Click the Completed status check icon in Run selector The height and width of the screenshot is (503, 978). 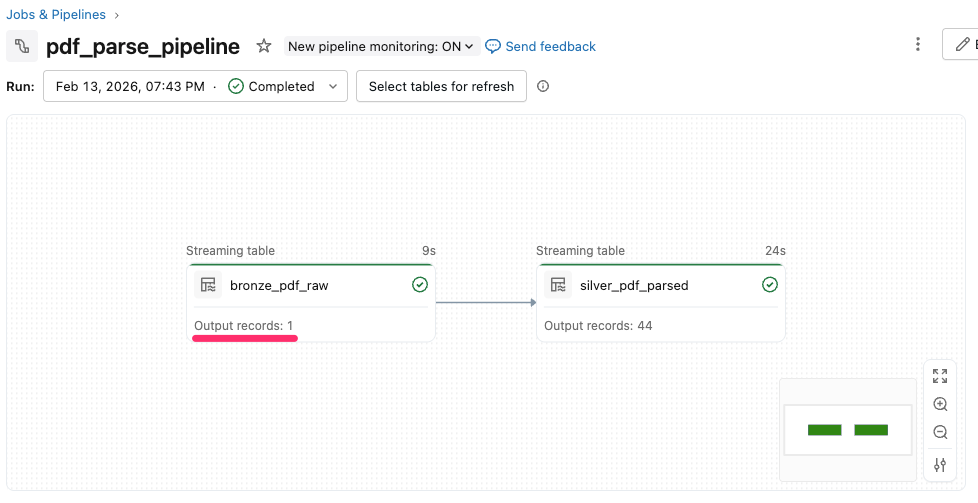(x=236, y=86)
